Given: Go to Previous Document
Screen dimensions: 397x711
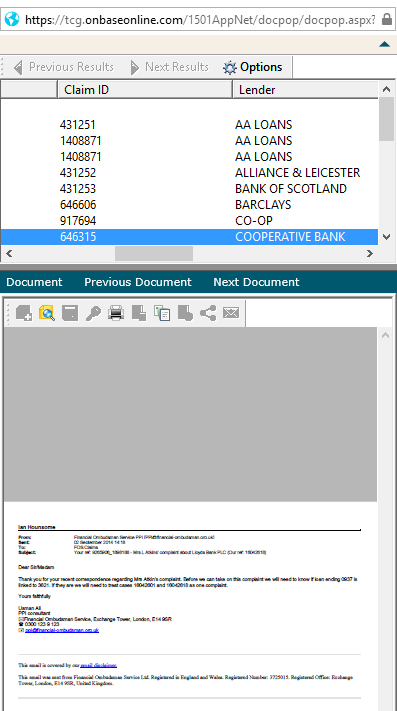Looking at the screenshot, I should (138, 282).
